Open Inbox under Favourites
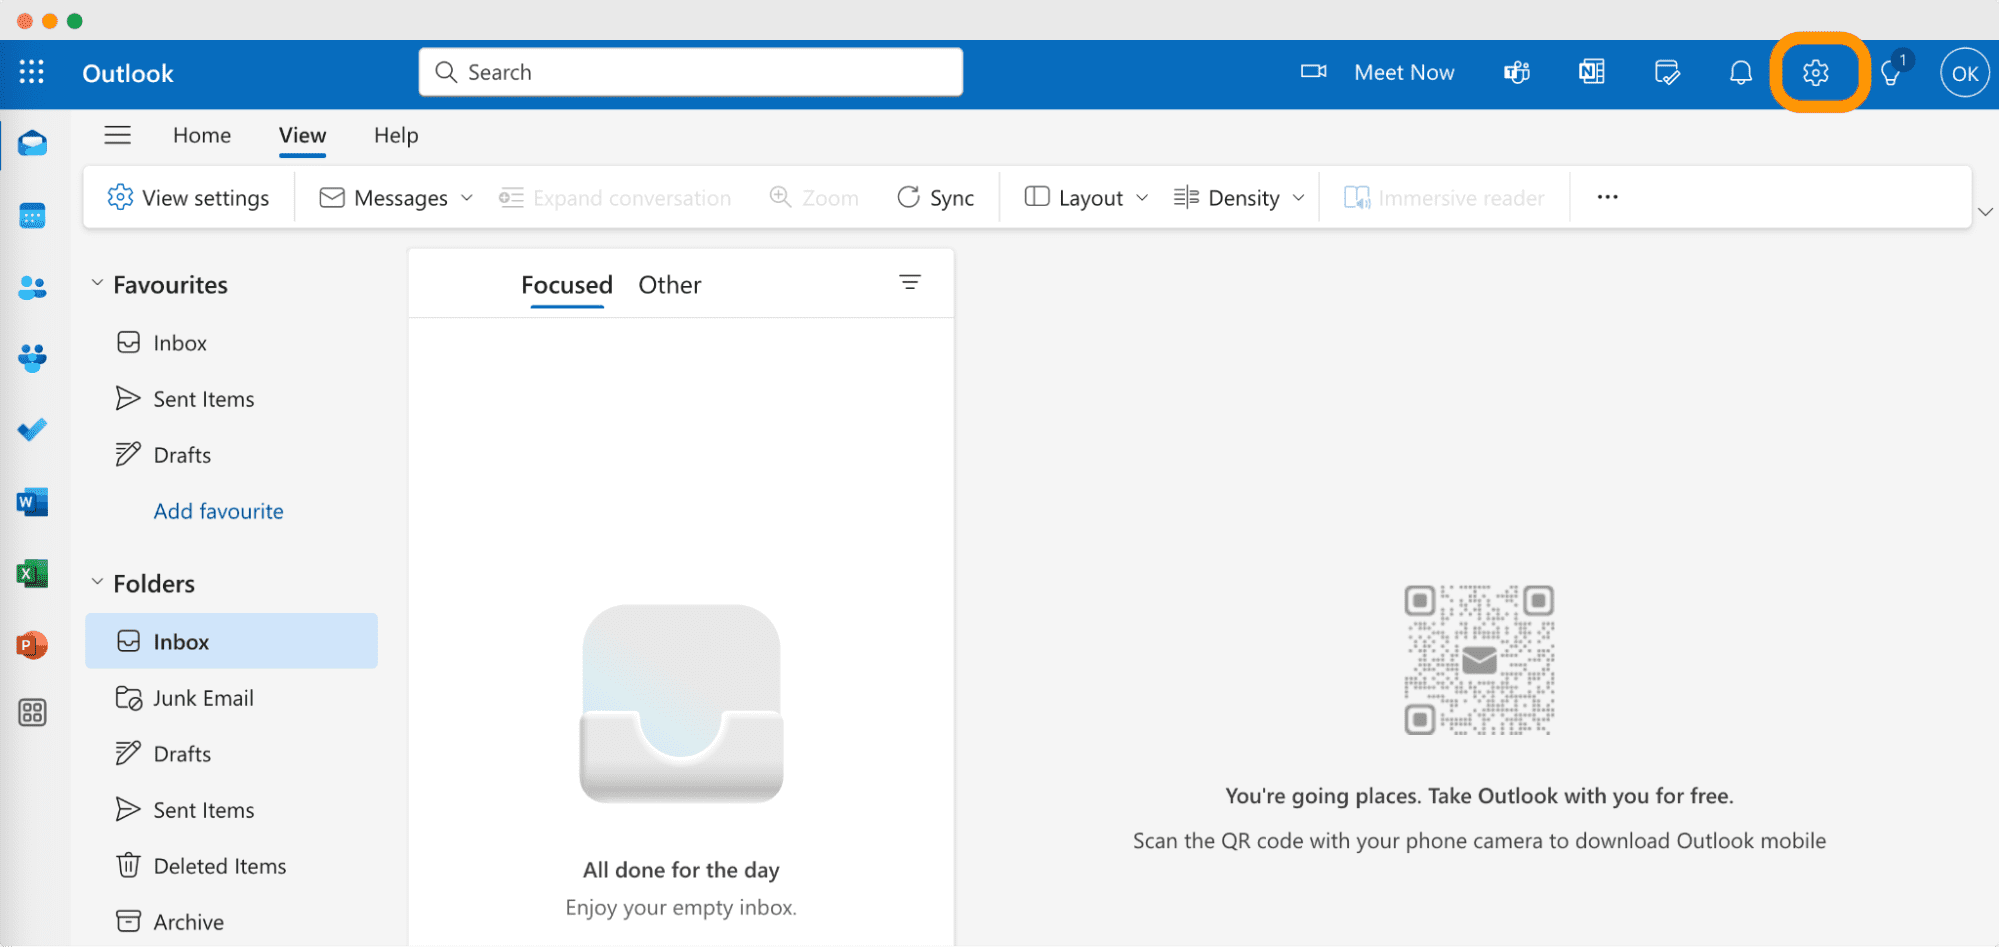This screenshot has width=1999, height=947. pos(232,343)
